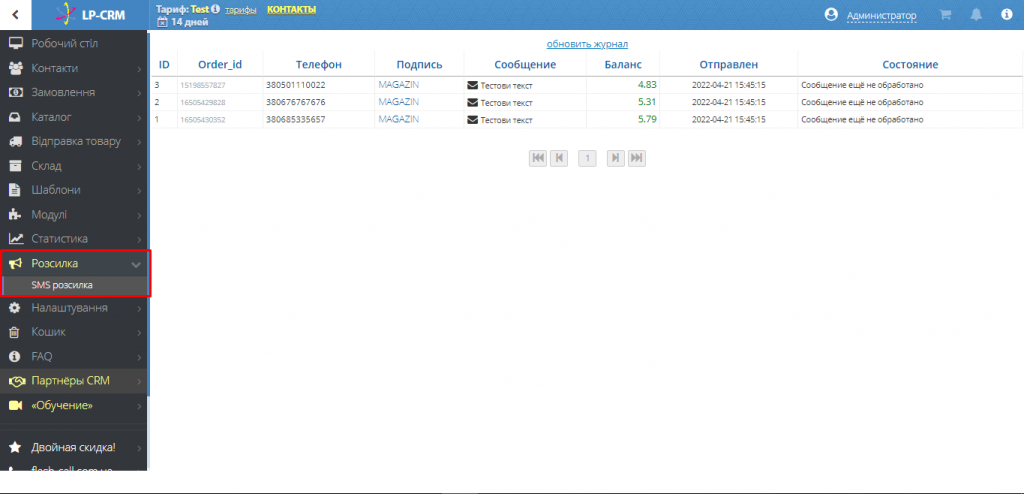1024x494 pixels.
Task: Expand the Відправка товару chevron
Action: (139, 142)
